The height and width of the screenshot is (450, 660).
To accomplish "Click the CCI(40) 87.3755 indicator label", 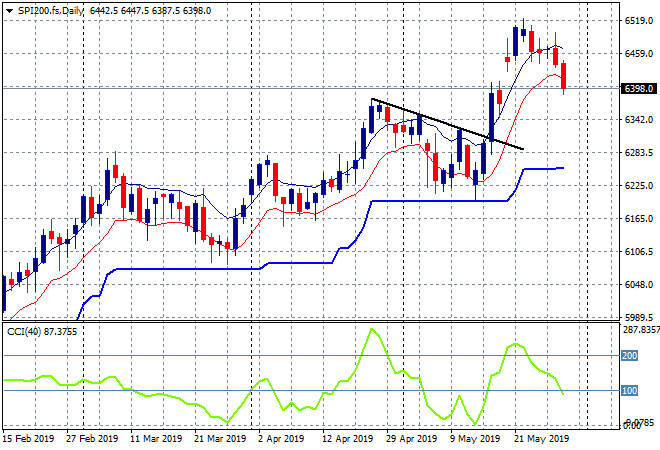I will (42, 332).
